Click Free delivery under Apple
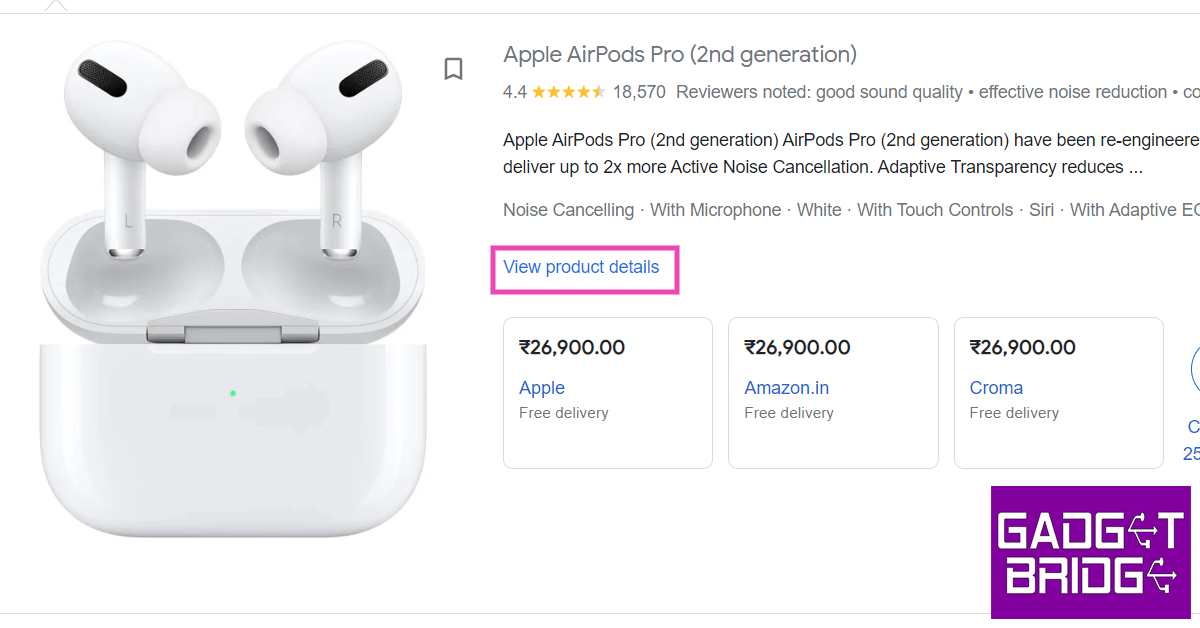 coord(564,413)
